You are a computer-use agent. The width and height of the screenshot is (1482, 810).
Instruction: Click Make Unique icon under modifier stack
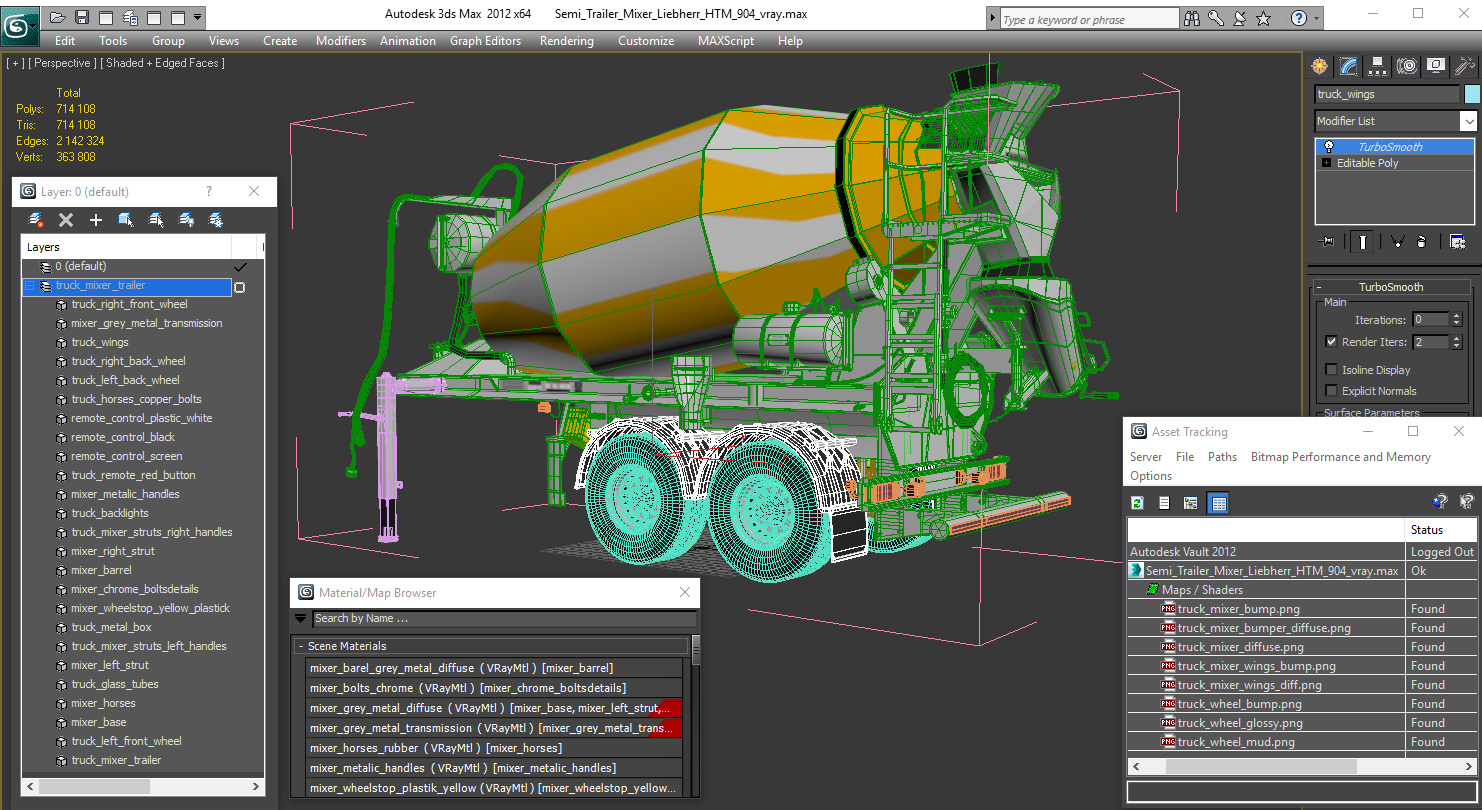[x=1398, y=241]
